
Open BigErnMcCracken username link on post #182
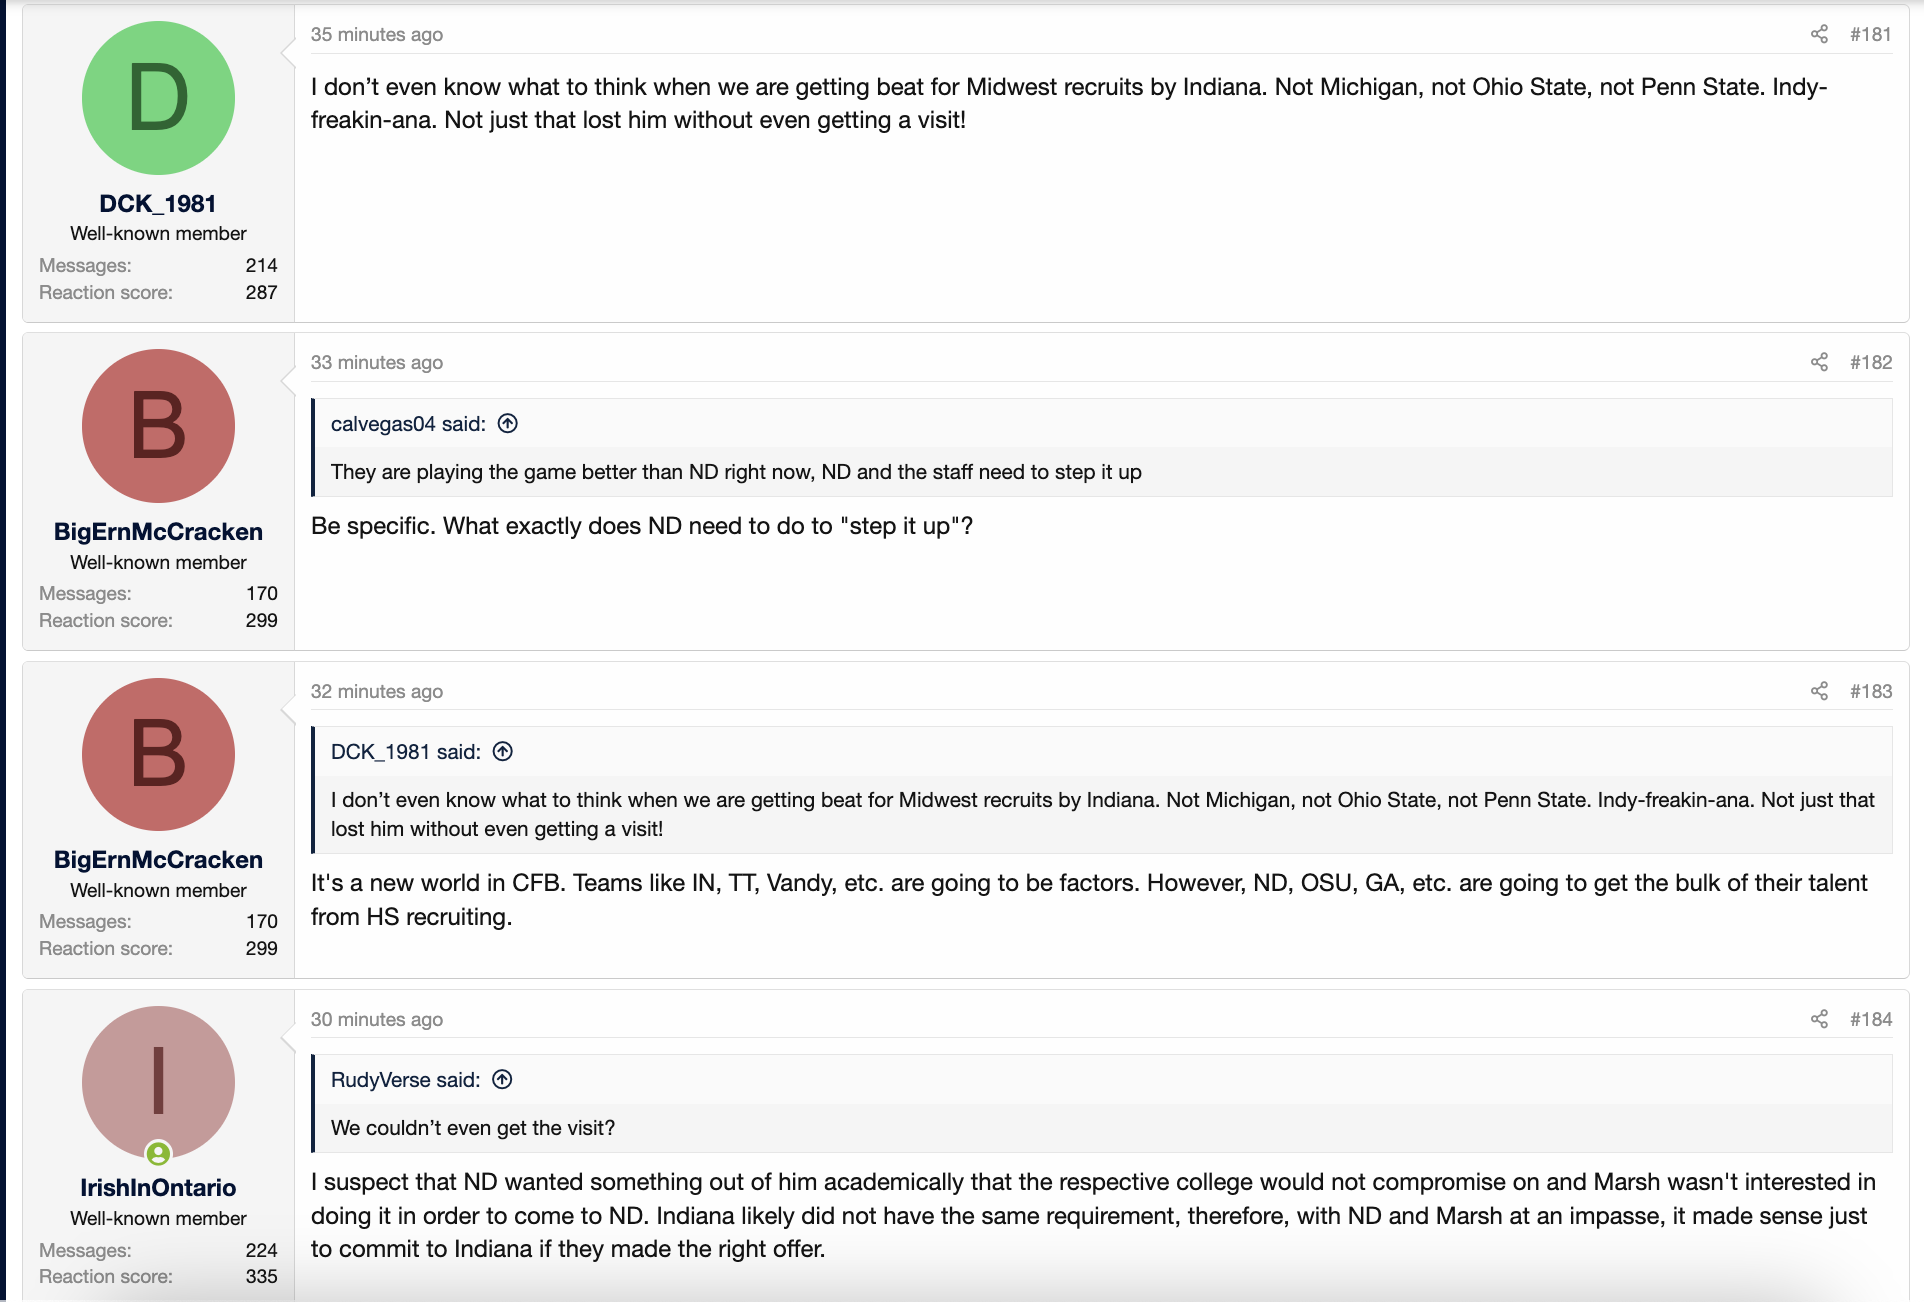pyautogui.click(x=158, y=532)
